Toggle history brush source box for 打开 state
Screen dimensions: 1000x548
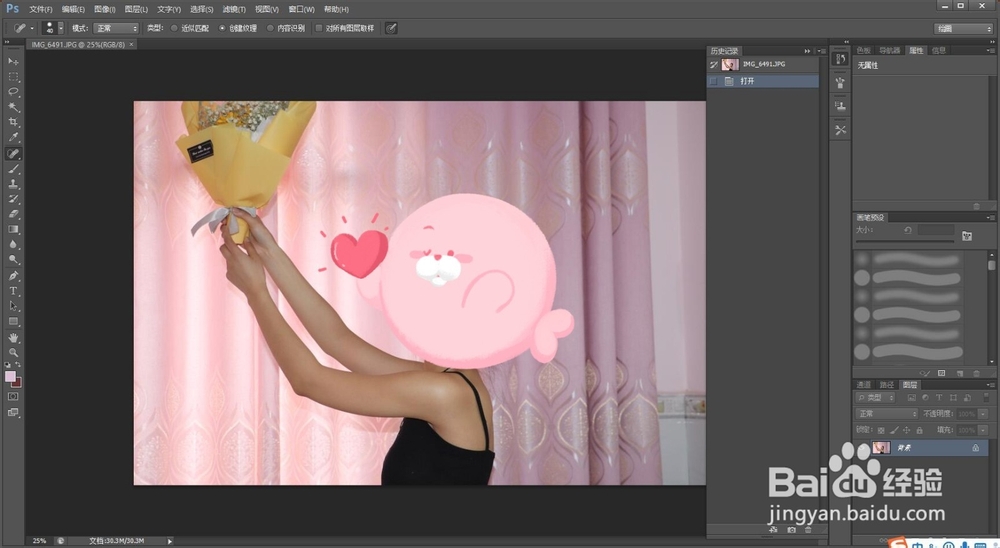714,81
